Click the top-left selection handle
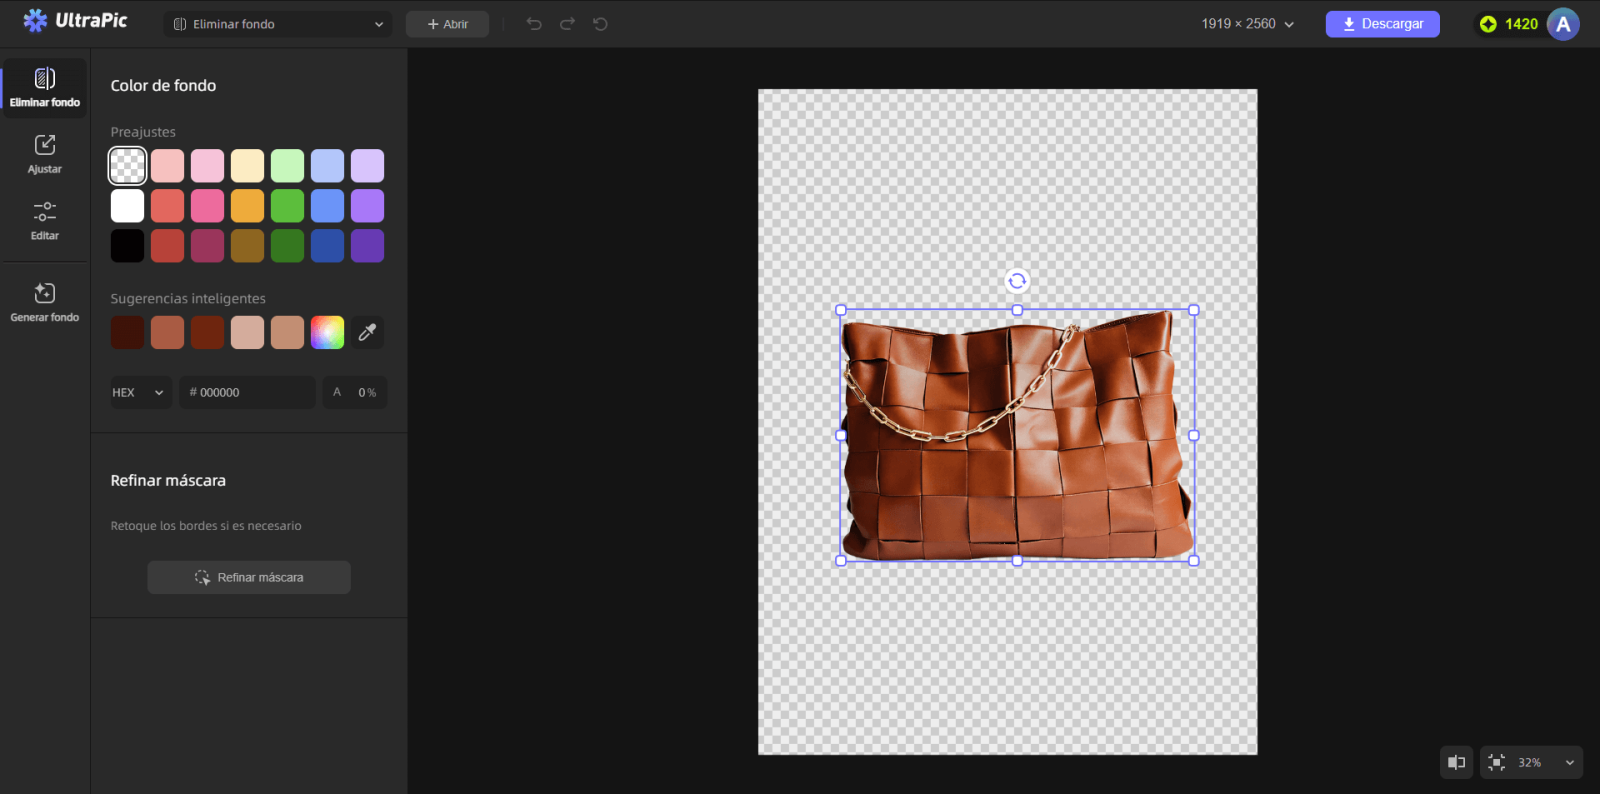 [841, 310]
